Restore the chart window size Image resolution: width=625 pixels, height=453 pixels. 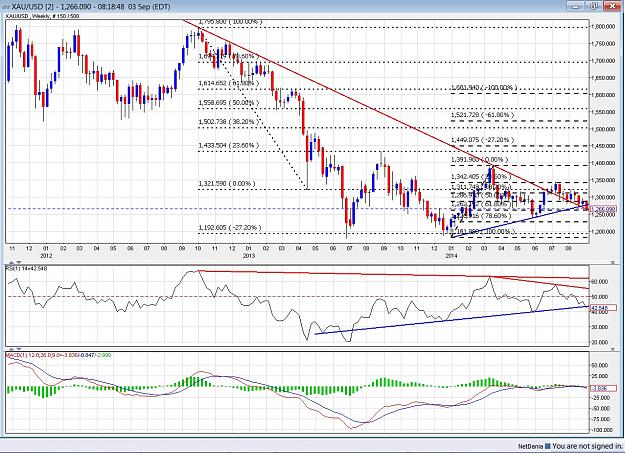(594, 6)
